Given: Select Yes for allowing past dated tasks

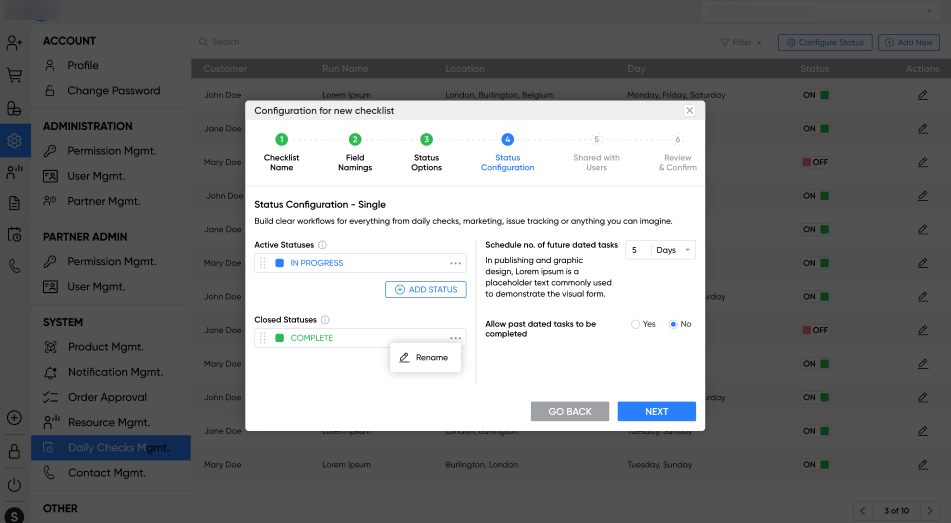Looking at the screenshot, I should [x=635, y=325].
